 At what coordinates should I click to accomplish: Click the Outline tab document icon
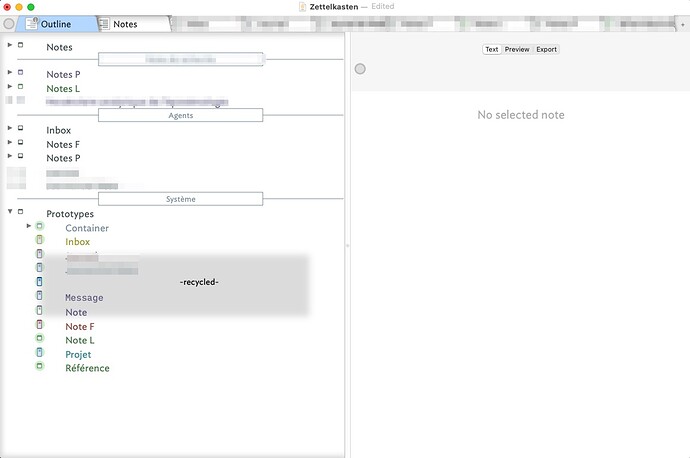[32, 23]
